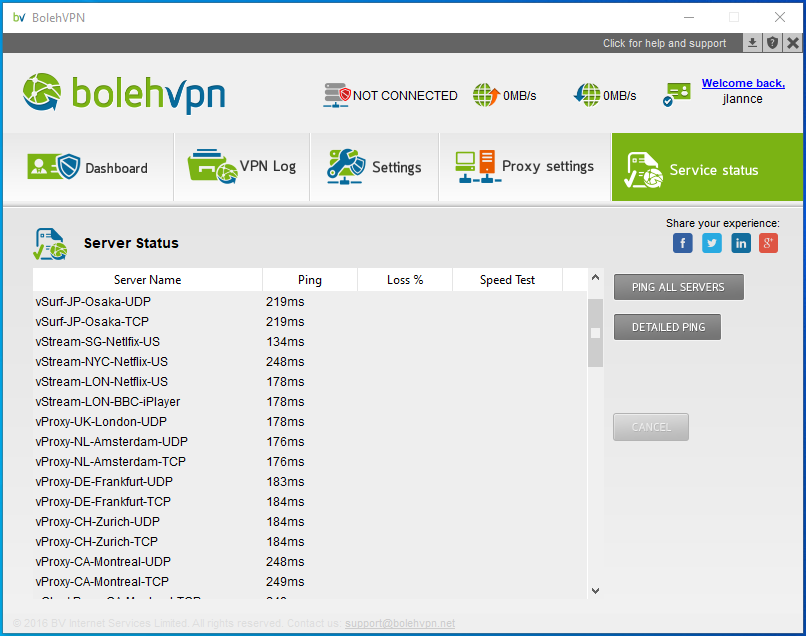Click the NOT CONNECTED status text
Screen dimensions: 806x636
tap(405, 96)
